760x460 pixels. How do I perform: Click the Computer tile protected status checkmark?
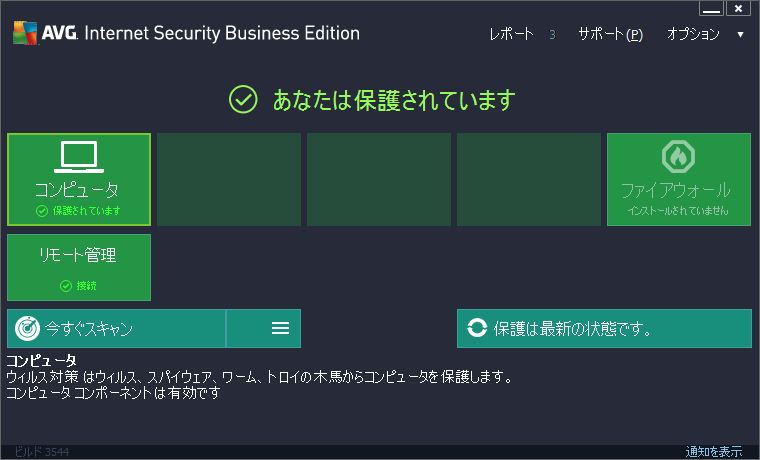click(x=42, y=211)
